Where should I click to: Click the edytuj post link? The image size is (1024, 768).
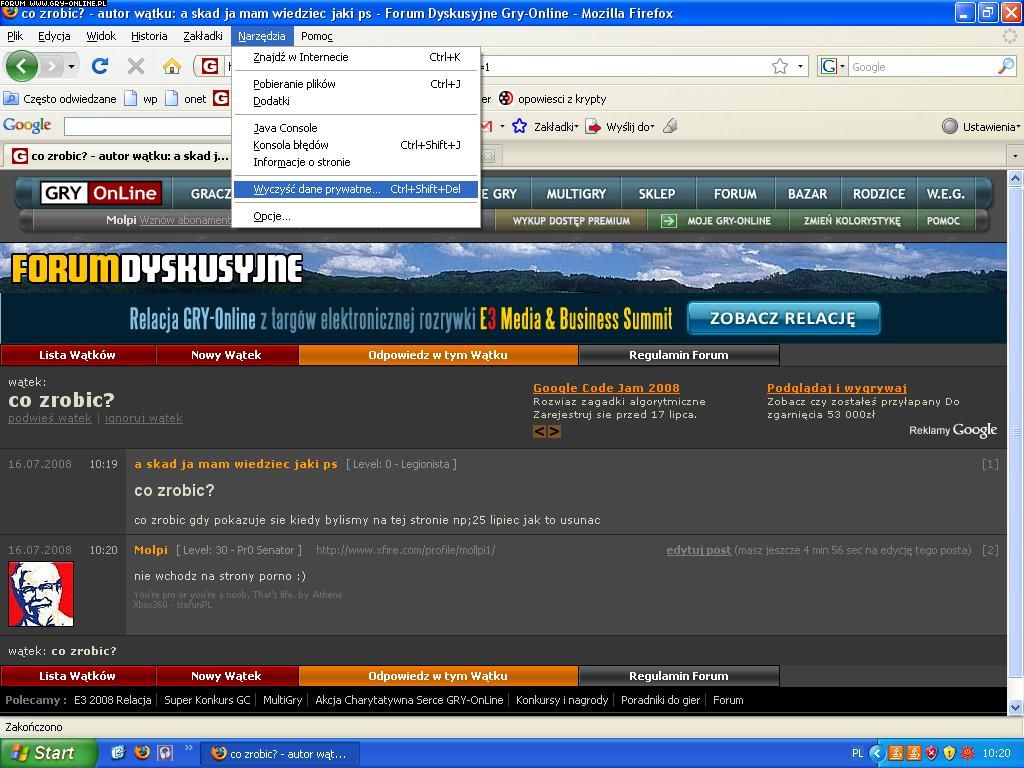coord(698,550)
